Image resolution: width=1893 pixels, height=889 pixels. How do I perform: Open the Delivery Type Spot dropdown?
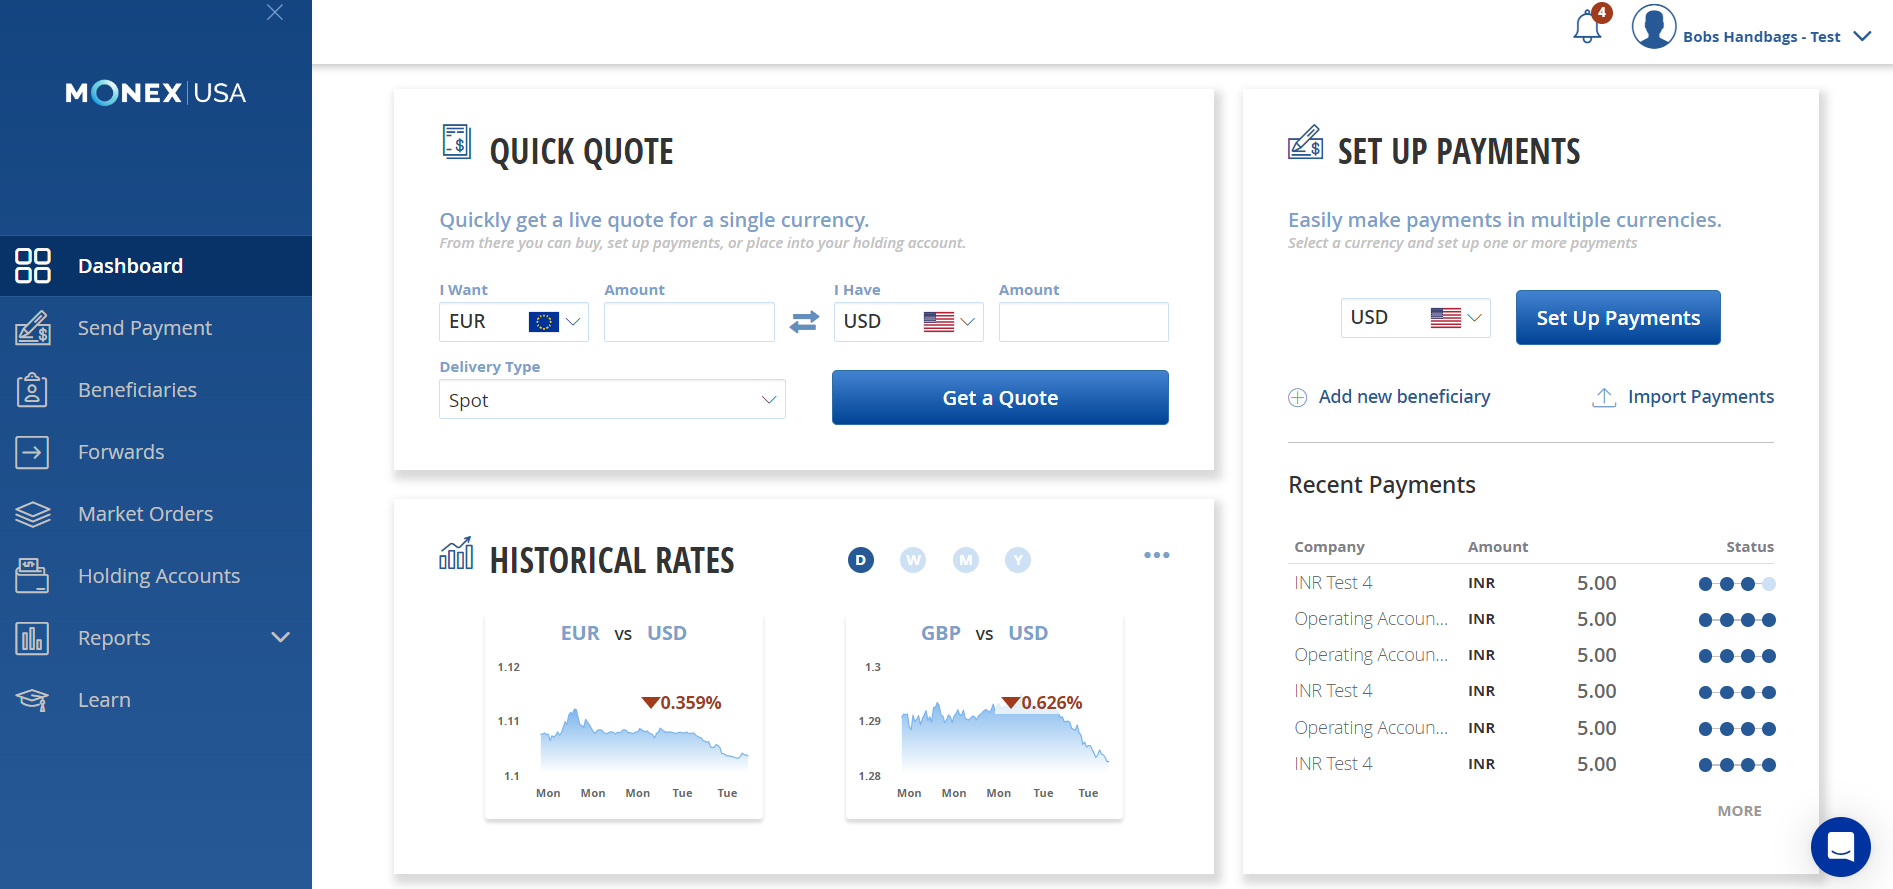(x=612, y=399)
